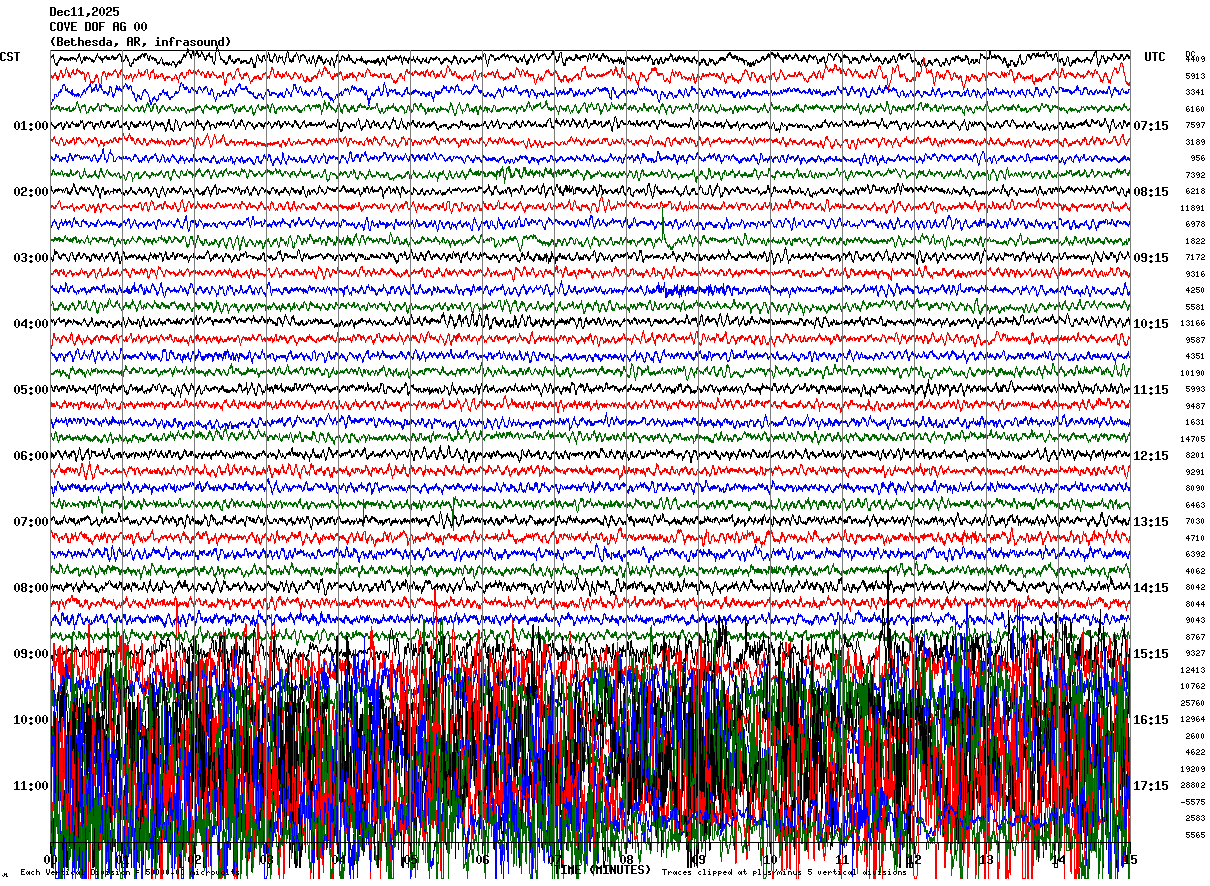
Task: Click the 10:15 UTC row label
Action: click(x=1151, y=324)
